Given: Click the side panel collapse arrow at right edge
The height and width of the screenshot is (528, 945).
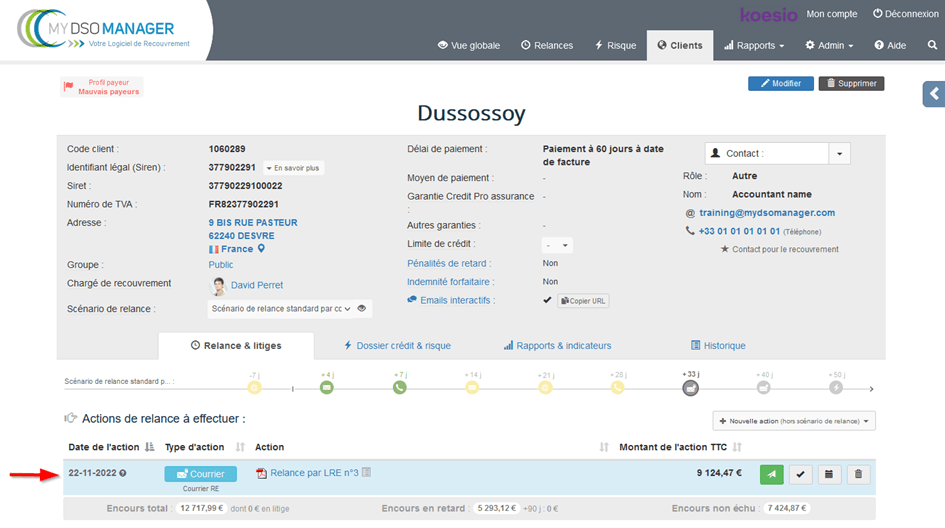Looking at the screenshot, I should point(933,94).
